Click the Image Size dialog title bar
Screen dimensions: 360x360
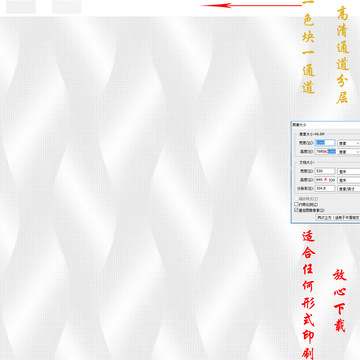pyautogui.click(x=325, y=124)
